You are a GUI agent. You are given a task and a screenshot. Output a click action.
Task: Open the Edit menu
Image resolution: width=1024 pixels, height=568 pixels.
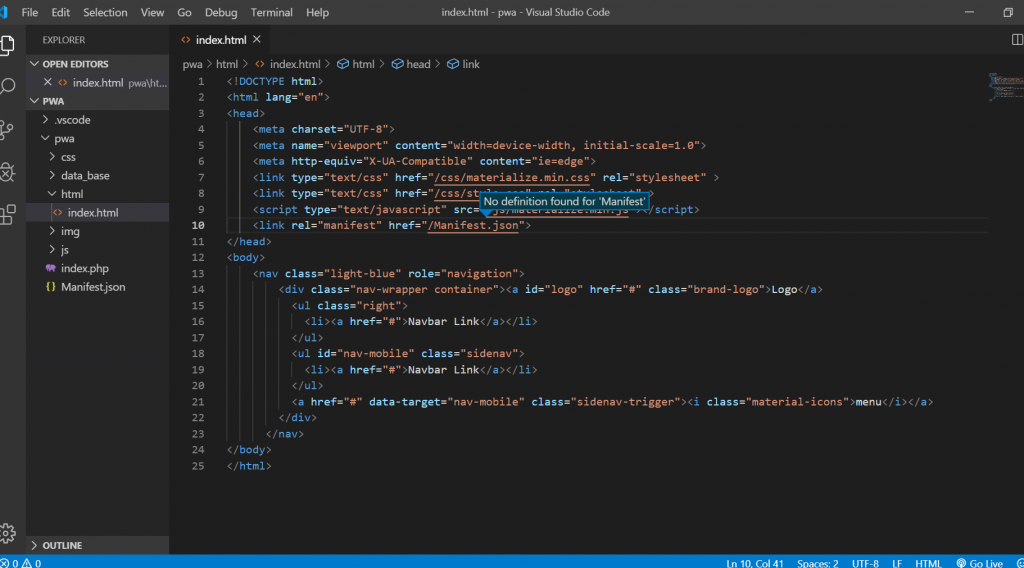tap(60, 12)
